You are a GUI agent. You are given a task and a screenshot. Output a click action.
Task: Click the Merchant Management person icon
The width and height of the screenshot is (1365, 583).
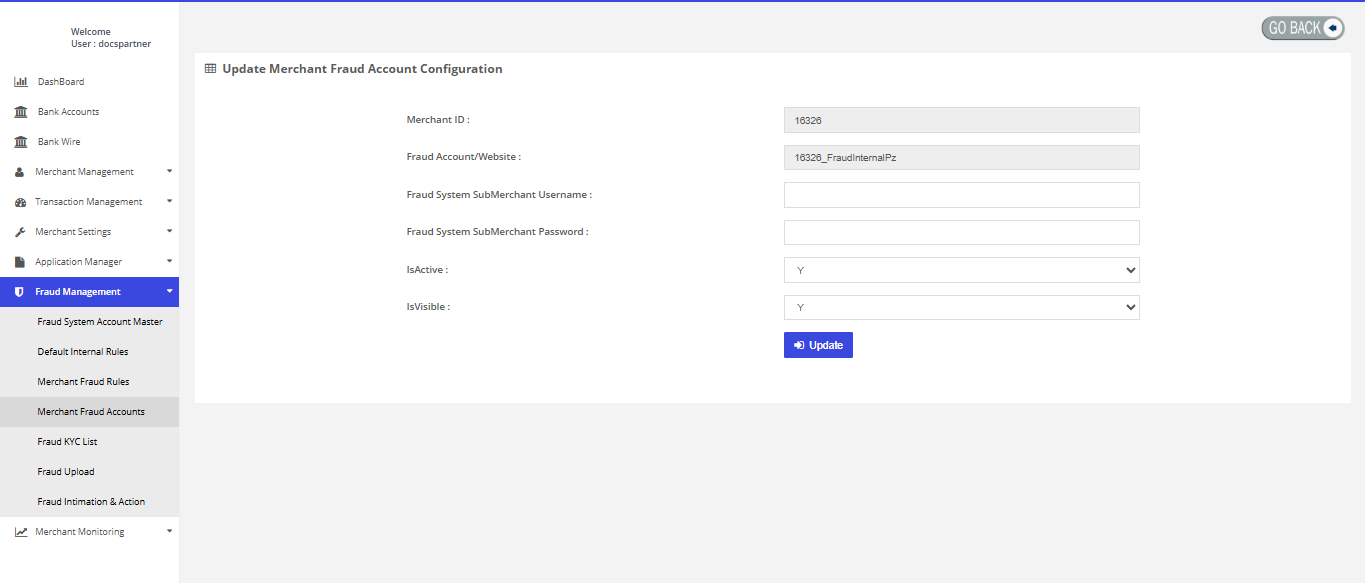(20, 172)
